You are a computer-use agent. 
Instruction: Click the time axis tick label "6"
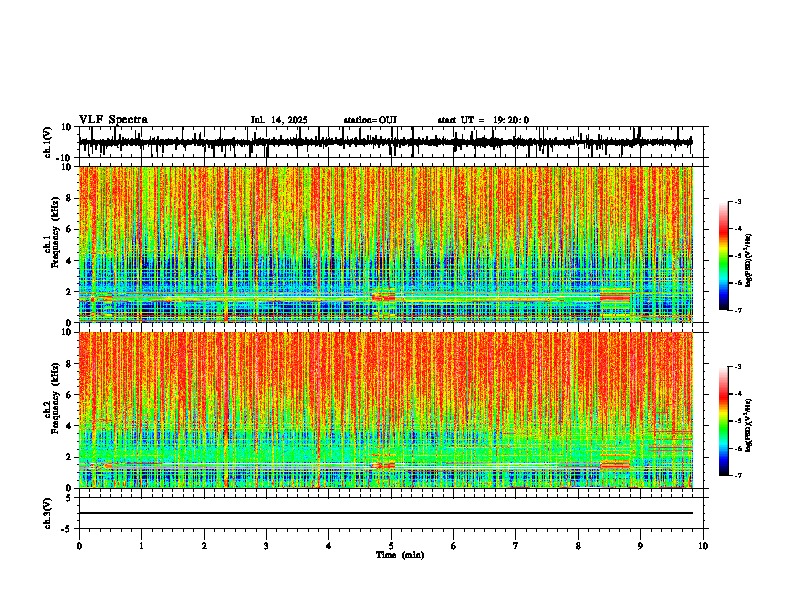[x=454, y=546]
